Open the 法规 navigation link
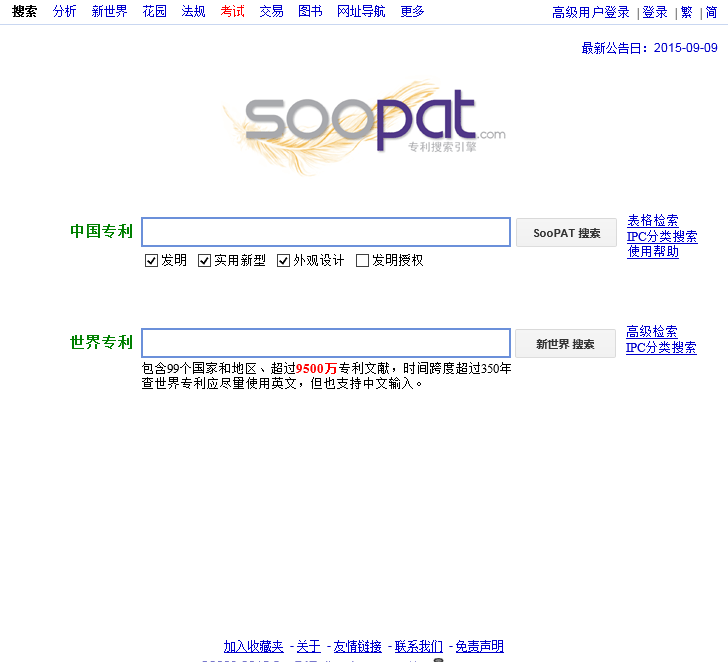 (x=193, y=11)
